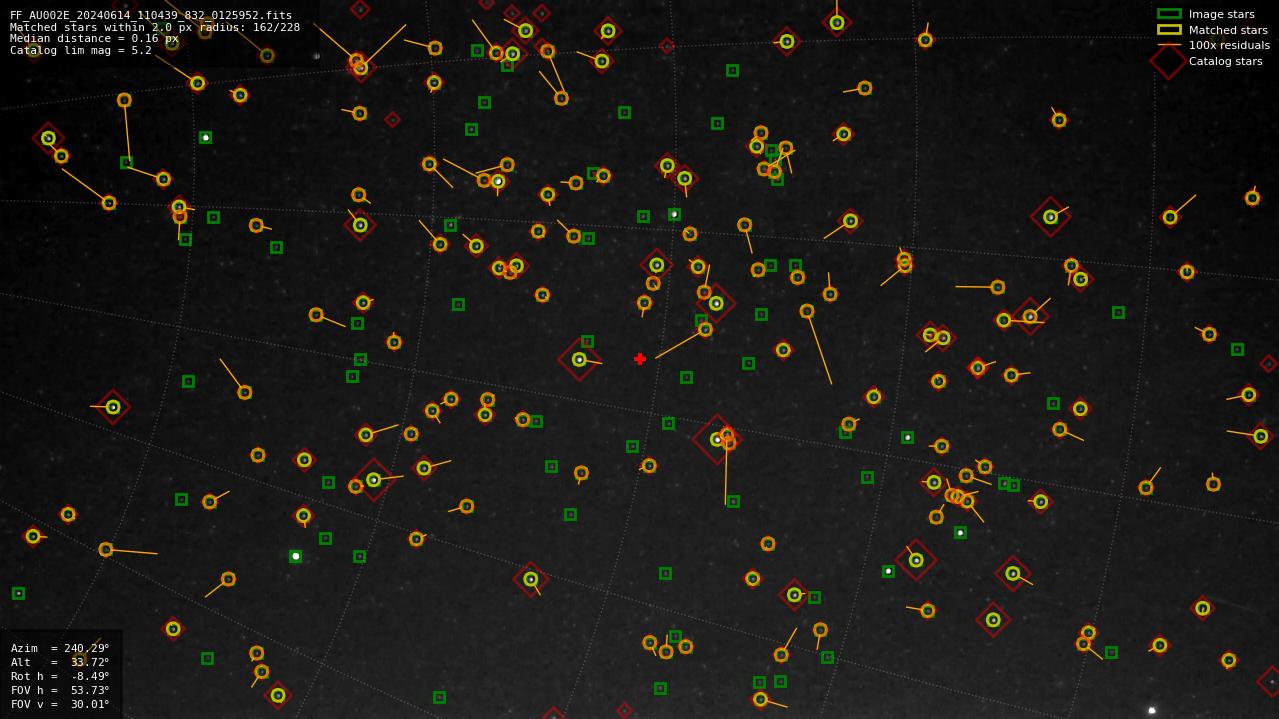
Task: Click the green 'Image stars' legend marker
Action: (1169, 14)
